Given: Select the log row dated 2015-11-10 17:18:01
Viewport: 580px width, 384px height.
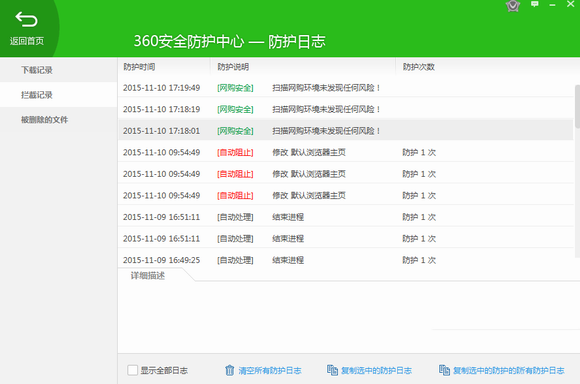Looking at the screenshot, I should 345,131.
